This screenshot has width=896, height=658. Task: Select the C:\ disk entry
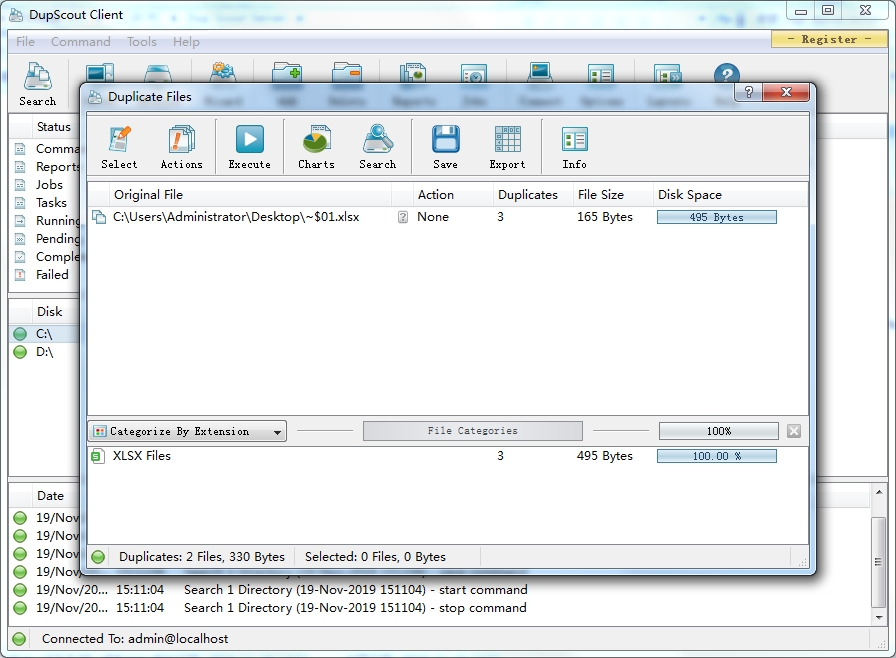click(44, 334)
